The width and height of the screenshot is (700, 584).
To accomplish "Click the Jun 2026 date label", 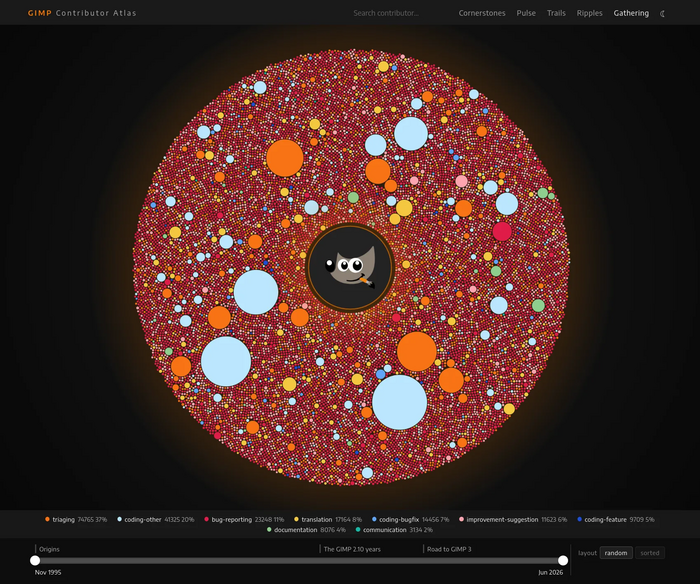I will (550, 572).
